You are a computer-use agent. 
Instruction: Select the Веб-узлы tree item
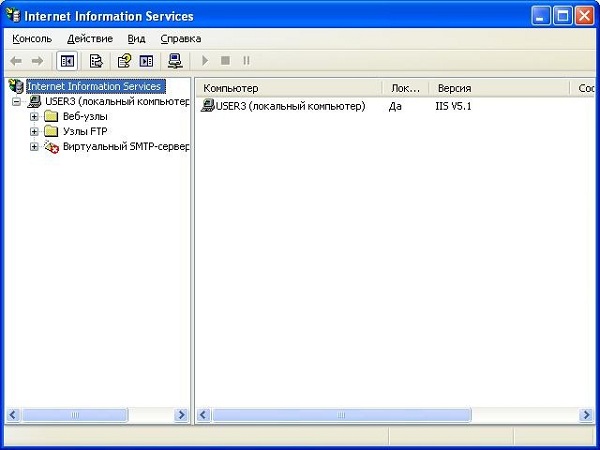coord(85,116)
